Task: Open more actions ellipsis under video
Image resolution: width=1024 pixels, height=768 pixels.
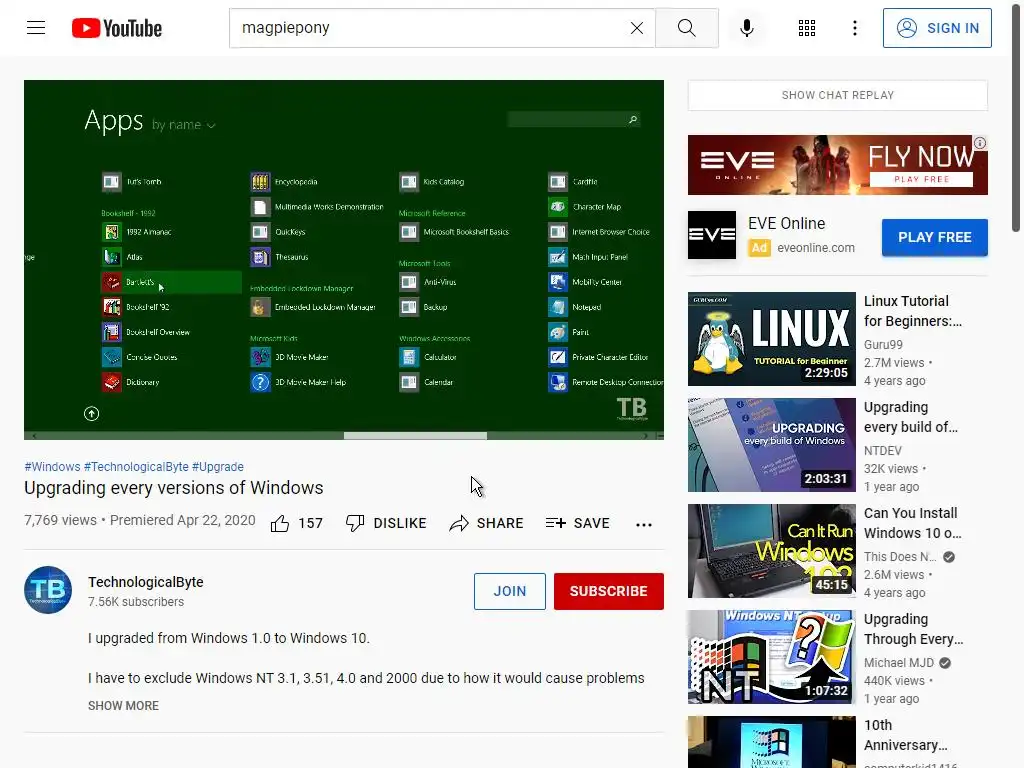Action: tap(644, 524)
